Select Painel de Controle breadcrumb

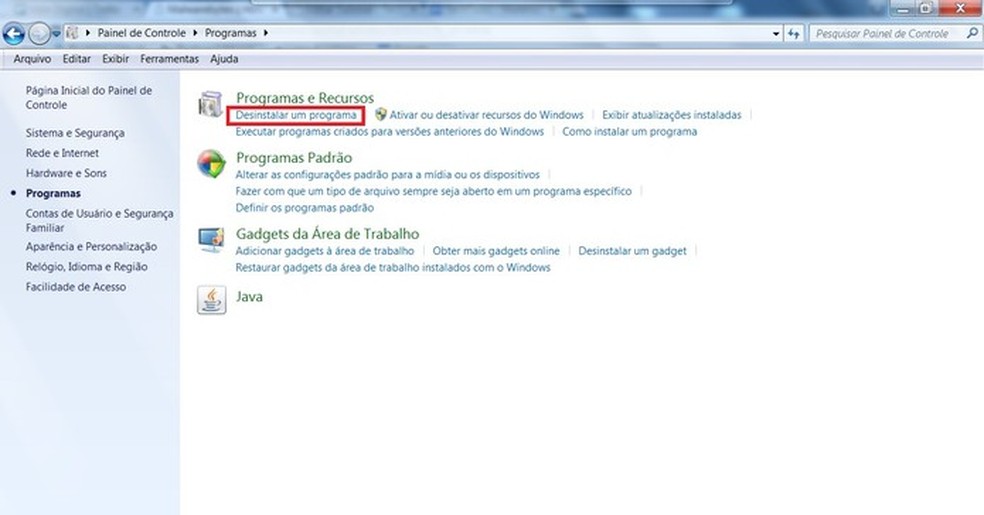[x=141, y=33]
